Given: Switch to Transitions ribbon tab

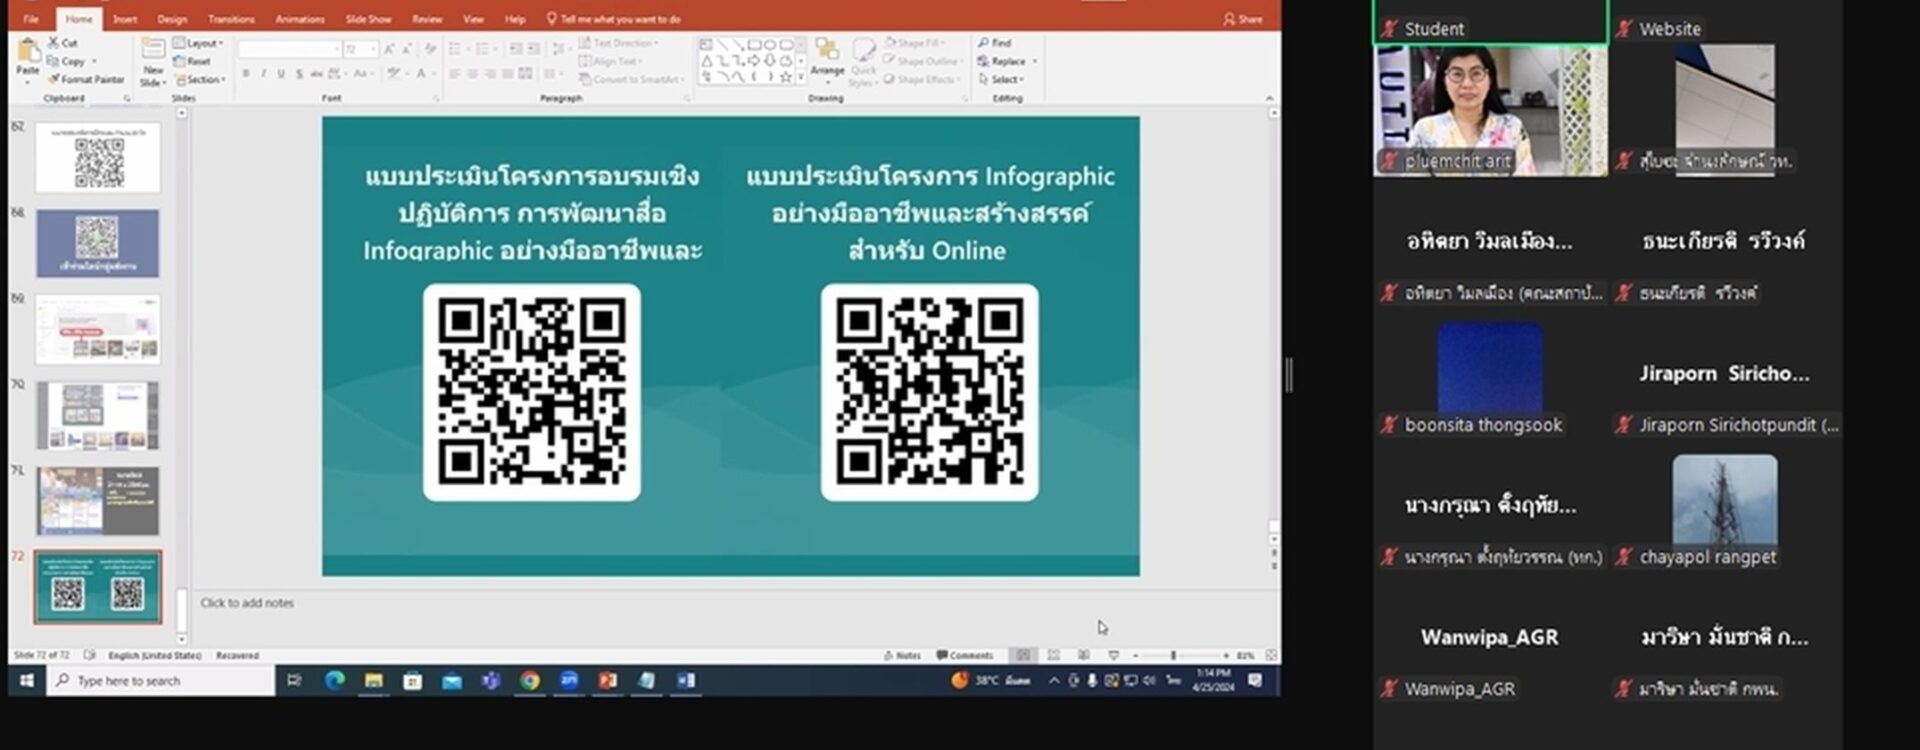Looking at the screenshot, I should (x=231, y=19).
